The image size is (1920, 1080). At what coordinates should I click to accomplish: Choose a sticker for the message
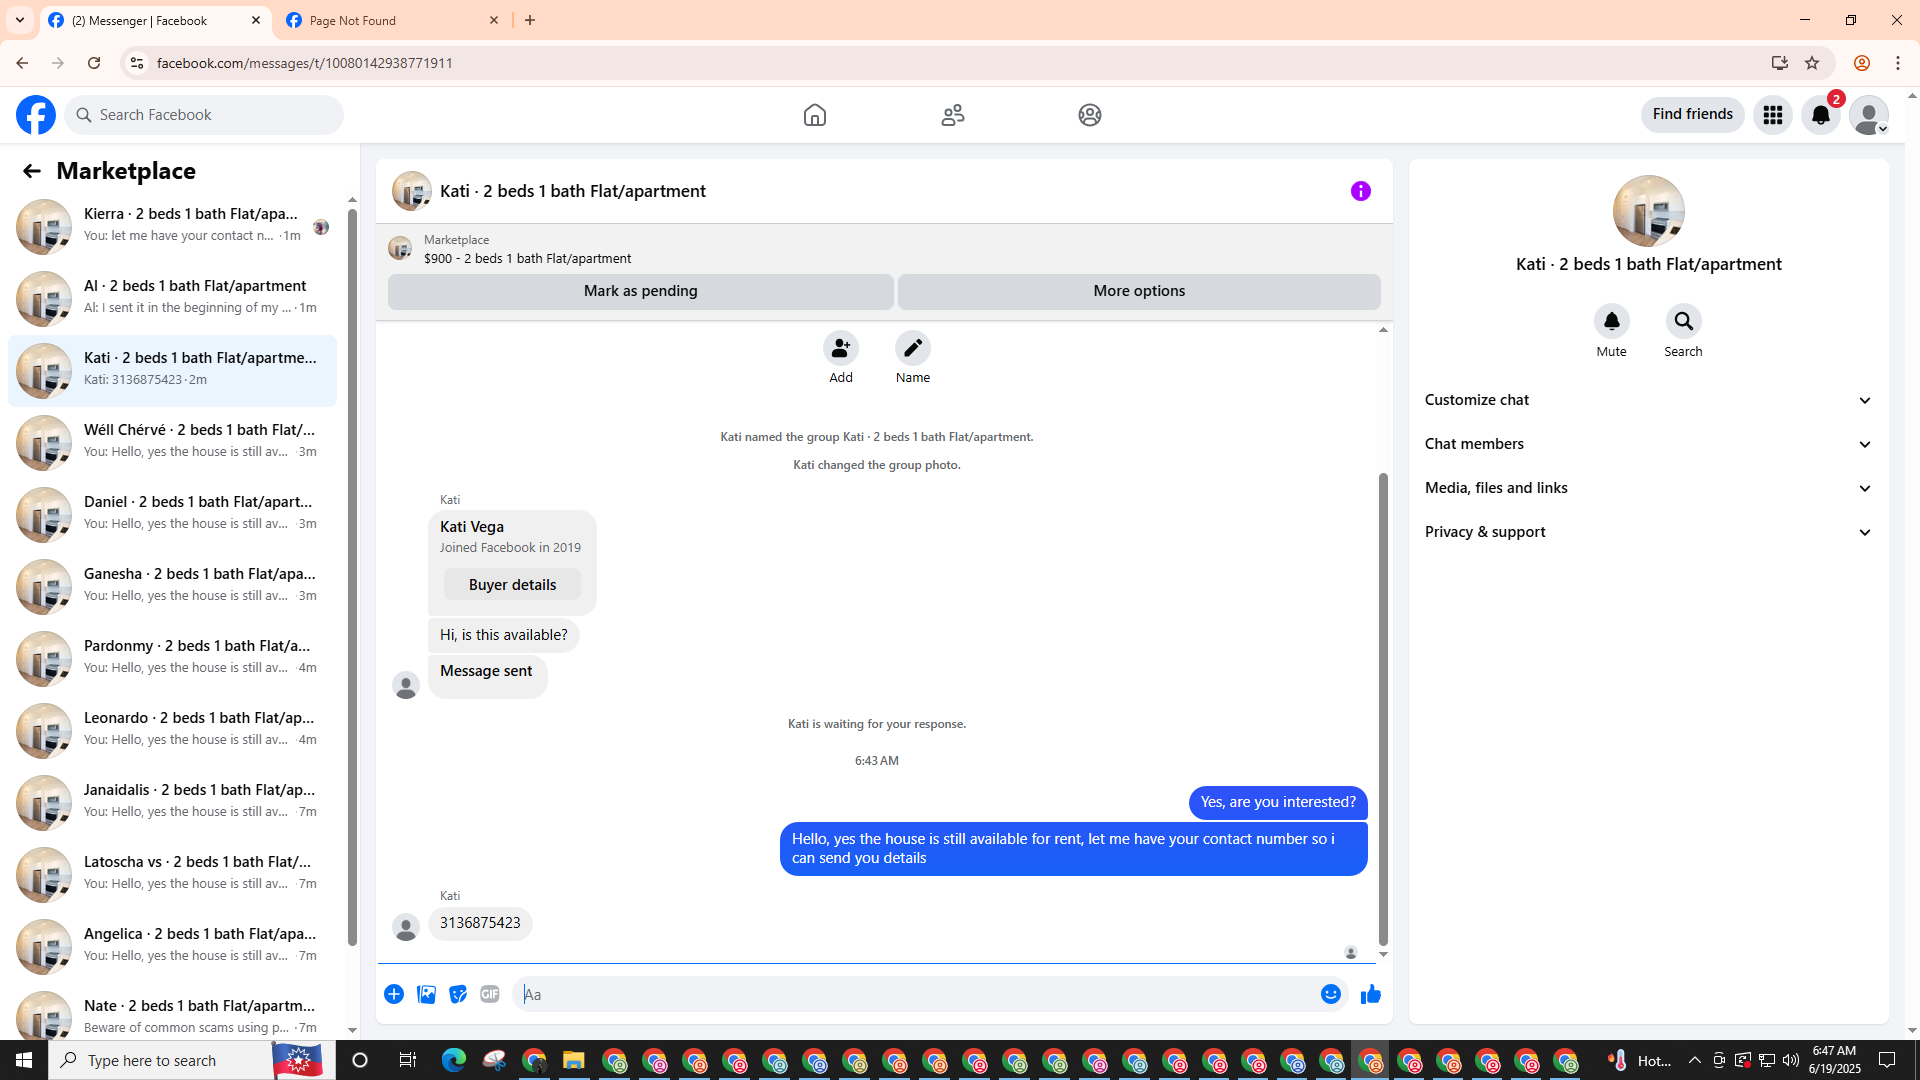(458, 994)
